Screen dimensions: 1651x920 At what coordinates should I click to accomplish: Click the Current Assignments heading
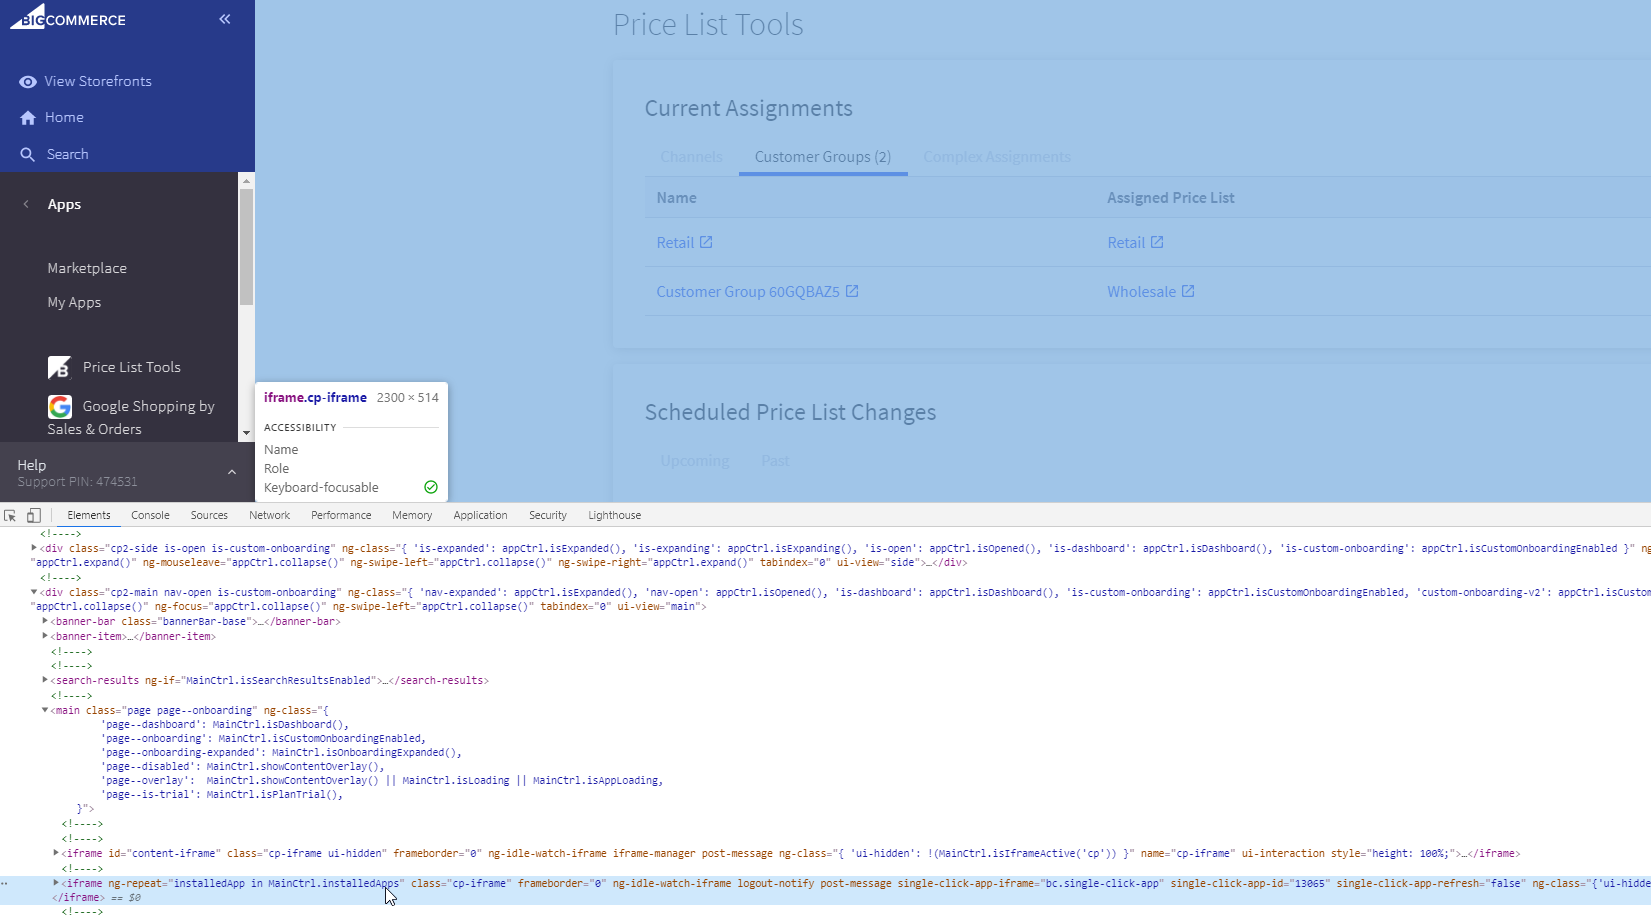749,108
